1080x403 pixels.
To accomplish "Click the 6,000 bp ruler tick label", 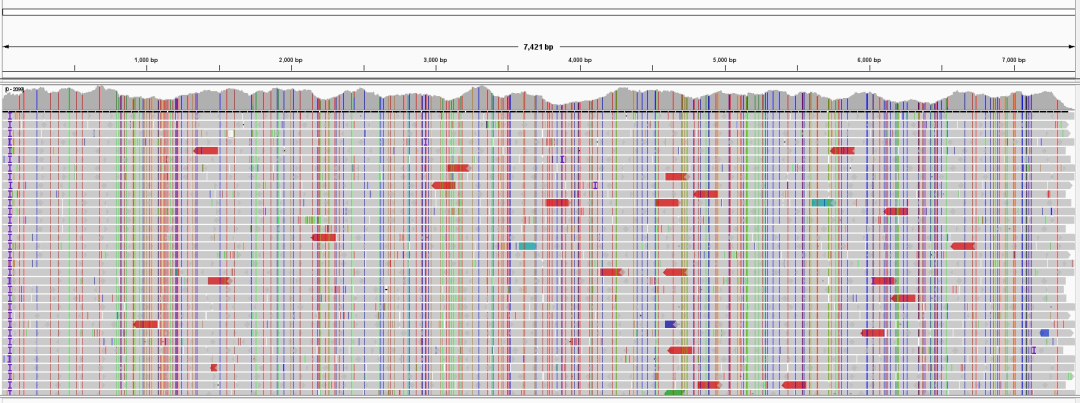I will [x=869, y=61].
